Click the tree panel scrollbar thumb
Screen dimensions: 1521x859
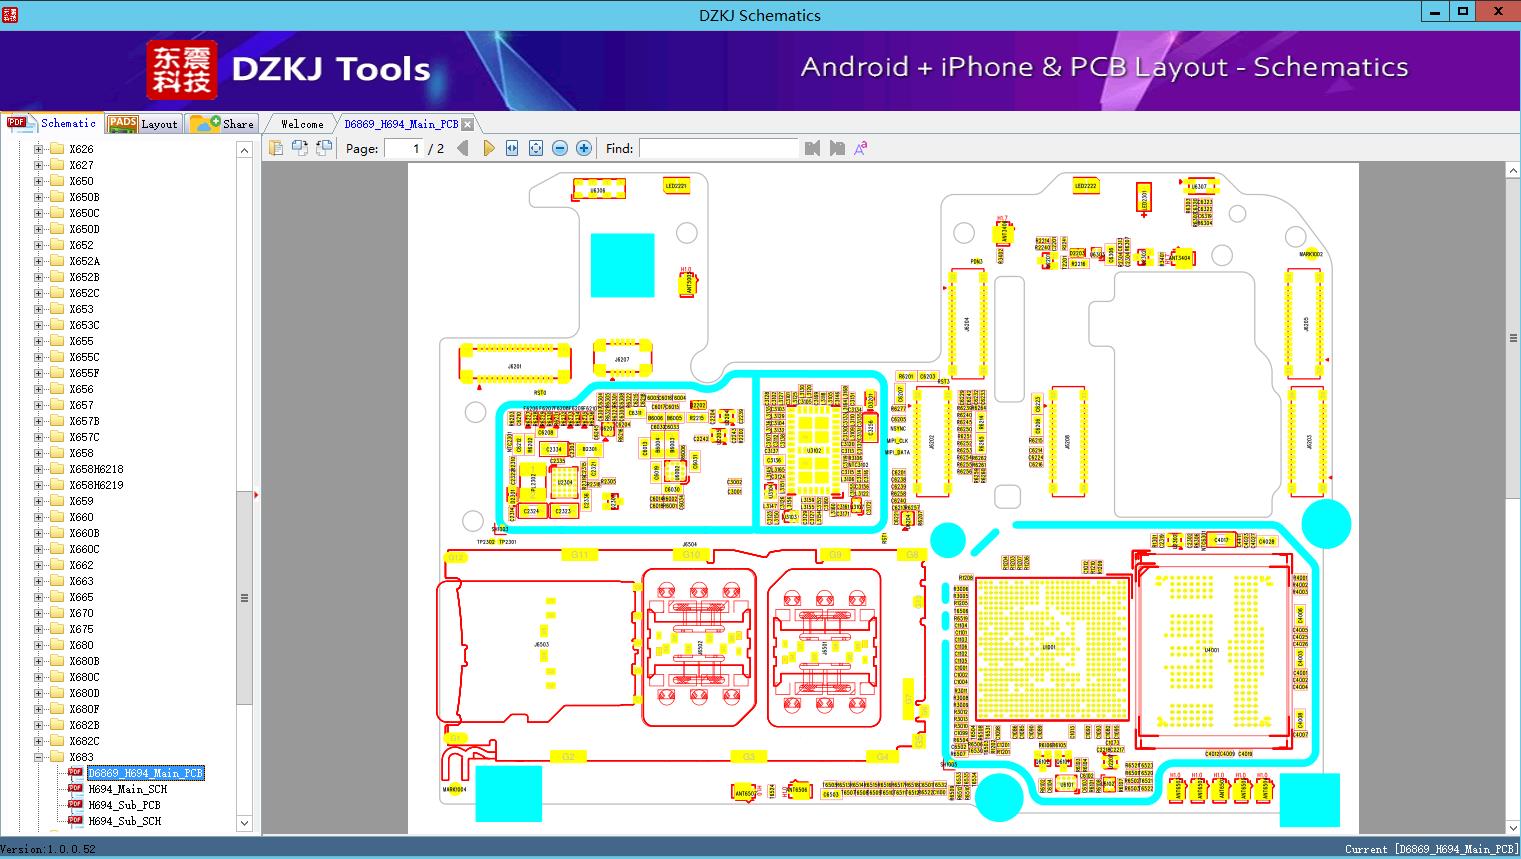point(244,598)
